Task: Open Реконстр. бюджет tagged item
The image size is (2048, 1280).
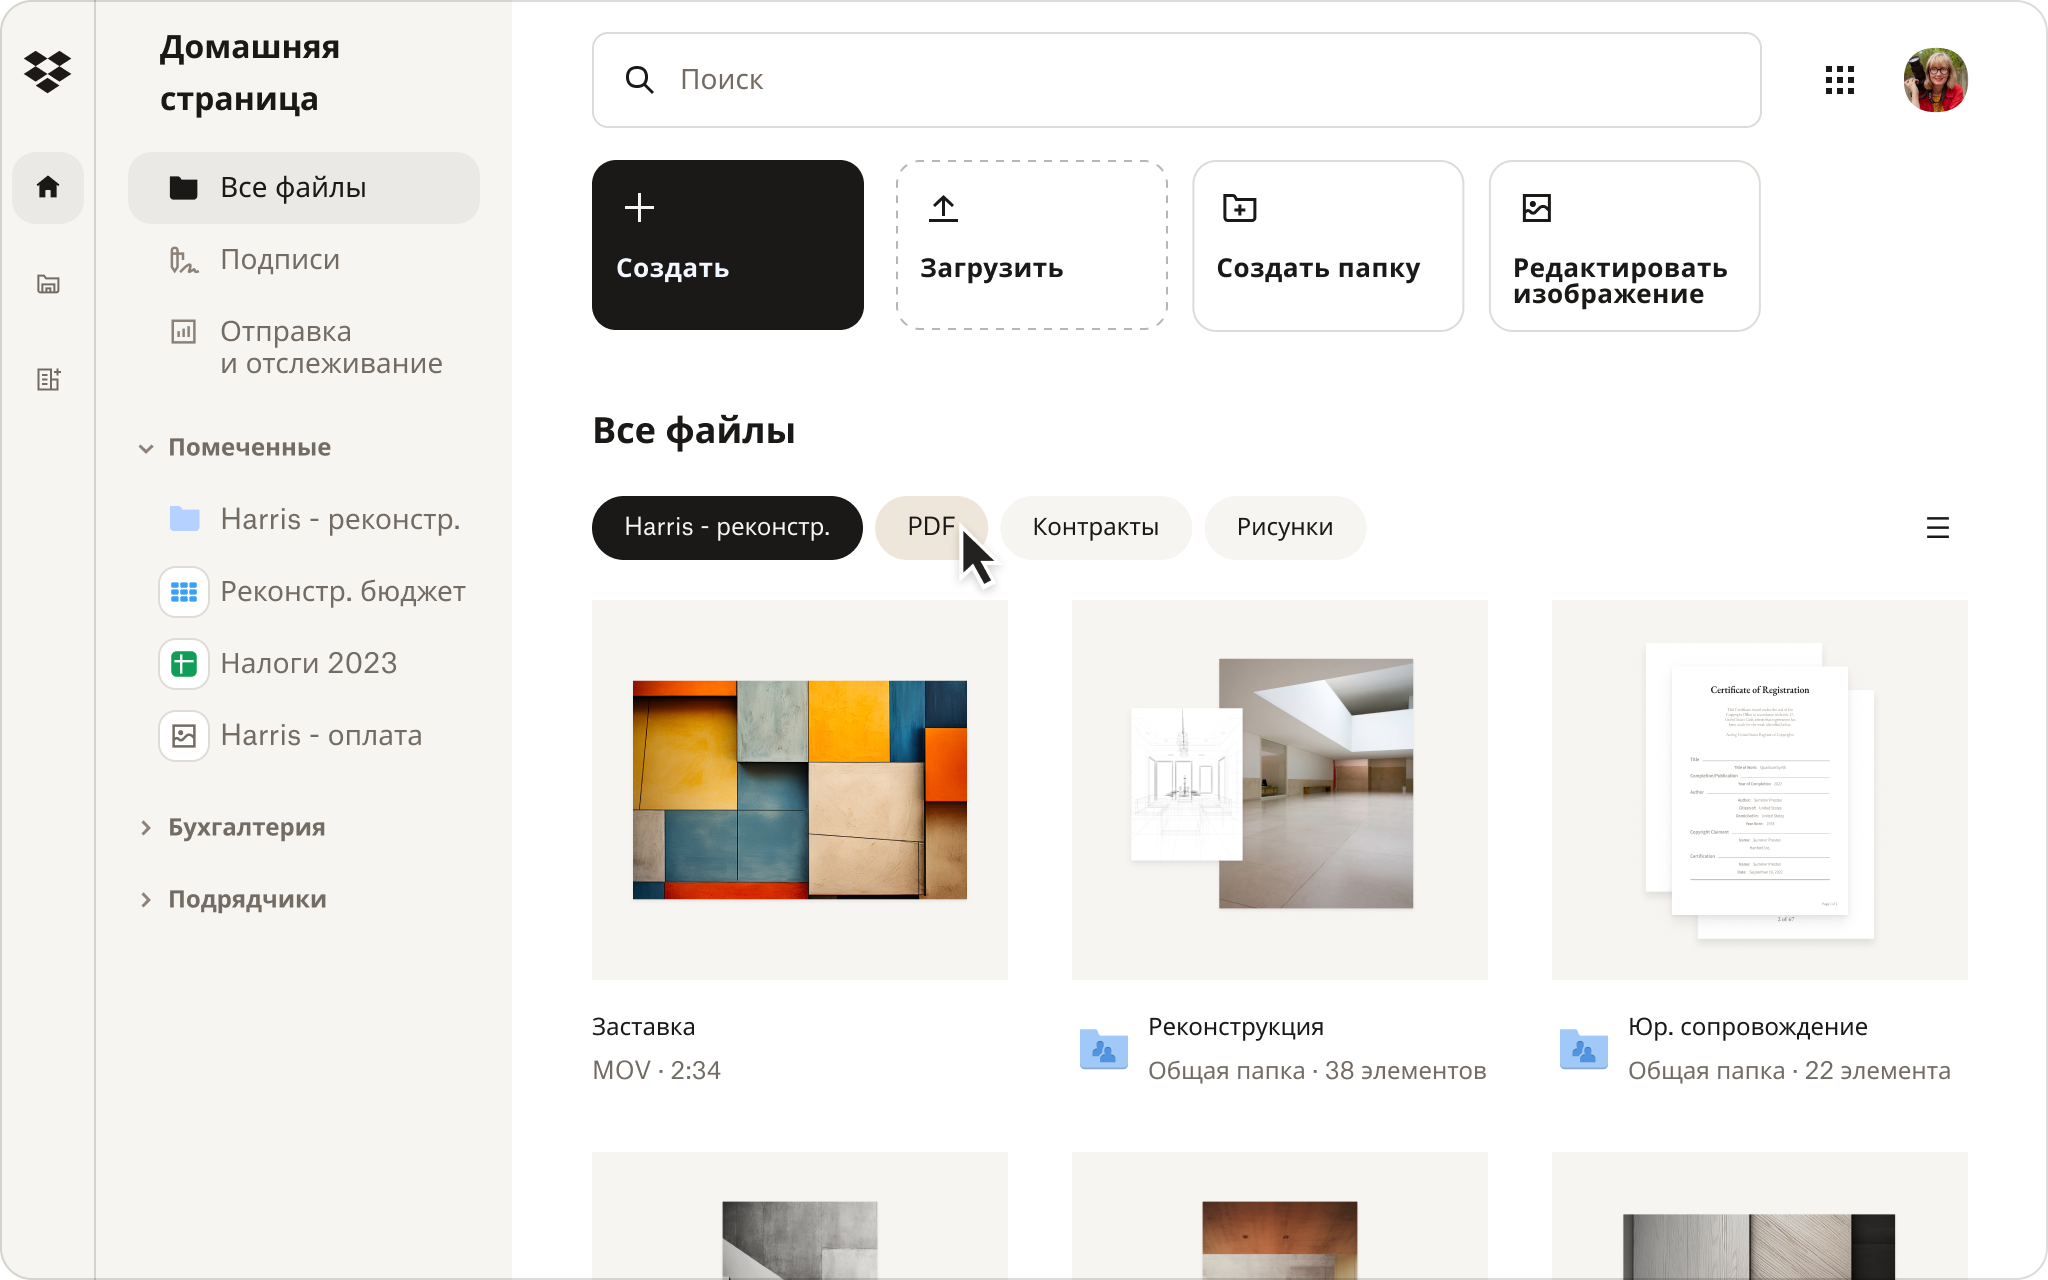Action: (x=312, y=592)
